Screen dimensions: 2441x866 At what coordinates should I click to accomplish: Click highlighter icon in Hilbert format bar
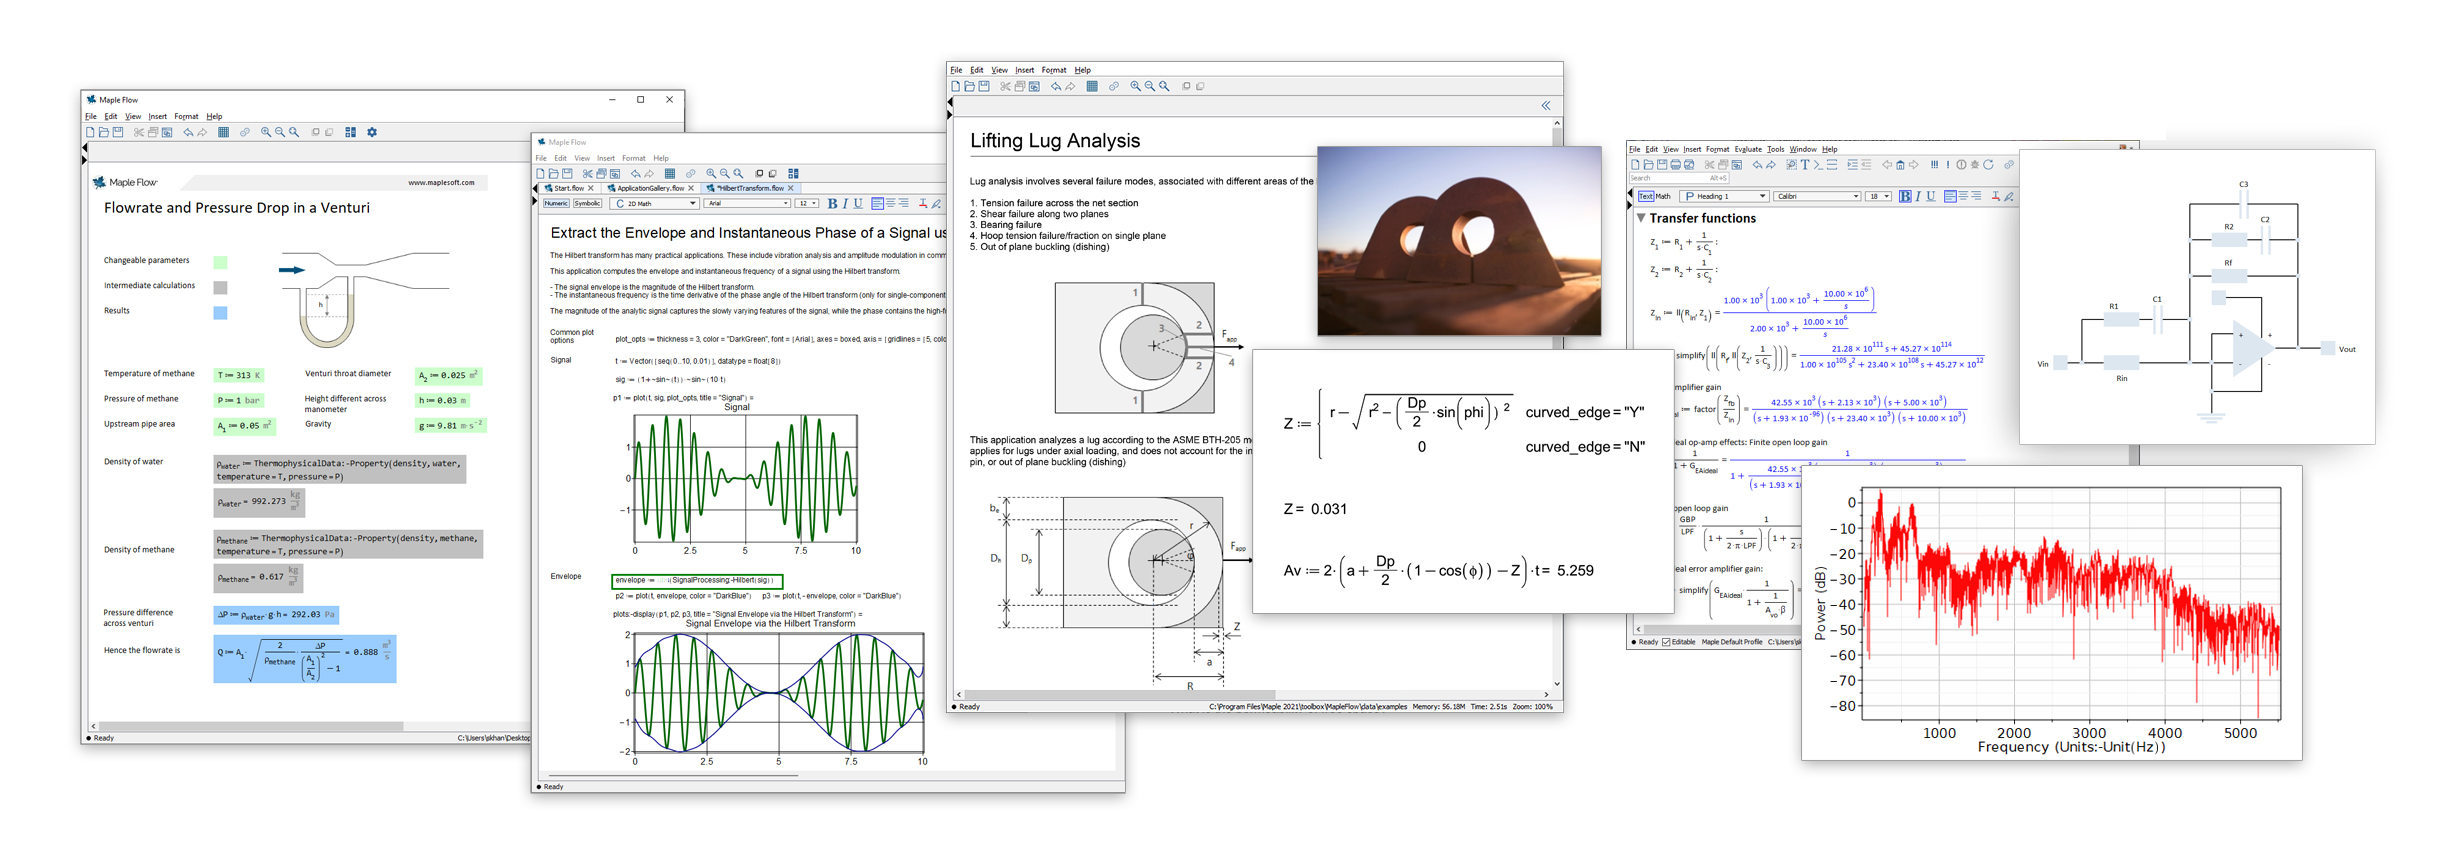coord(936,203)
